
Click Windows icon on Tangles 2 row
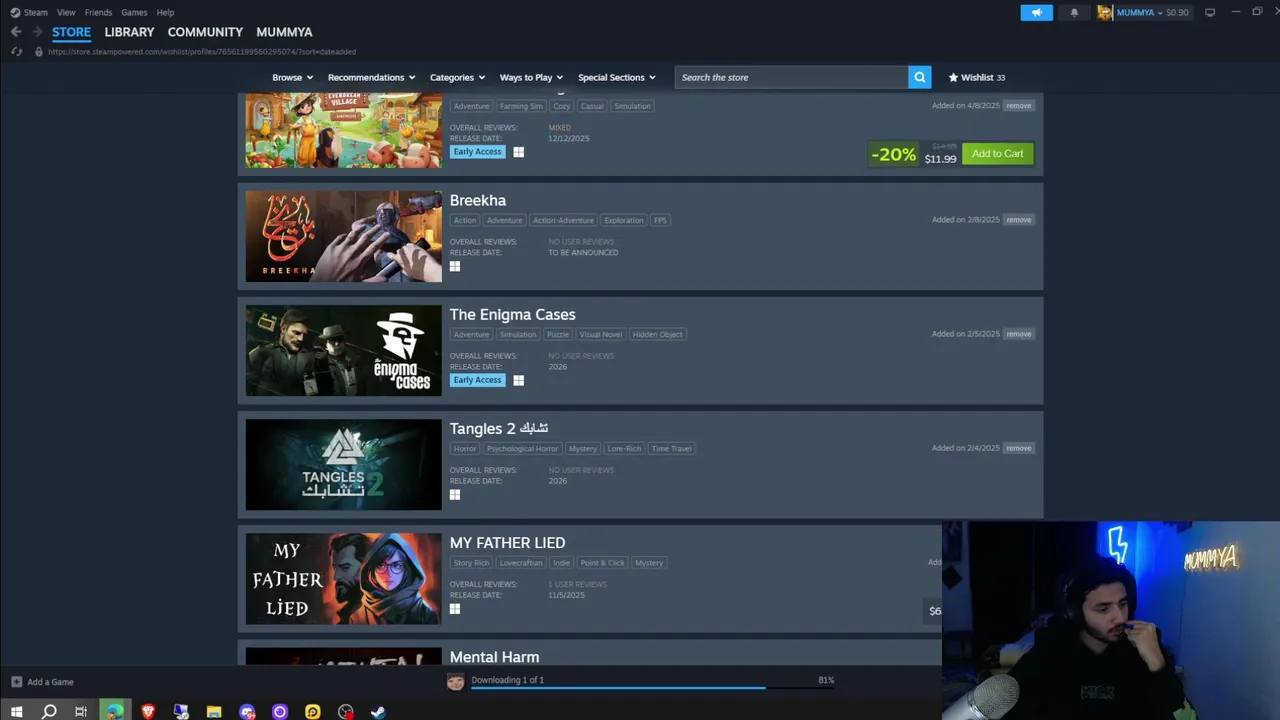coord(455,494)
